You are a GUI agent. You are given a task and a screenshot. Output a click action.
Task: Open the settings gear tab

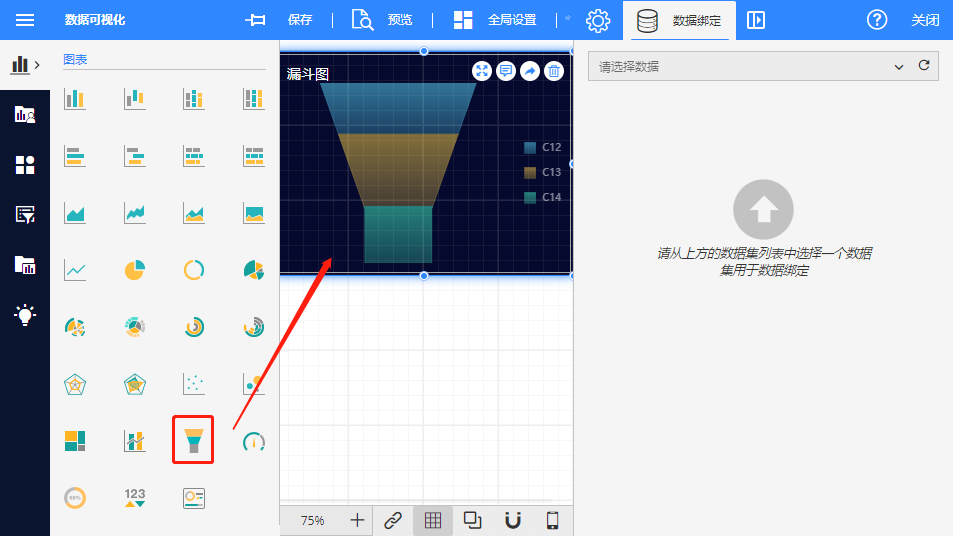598,20
